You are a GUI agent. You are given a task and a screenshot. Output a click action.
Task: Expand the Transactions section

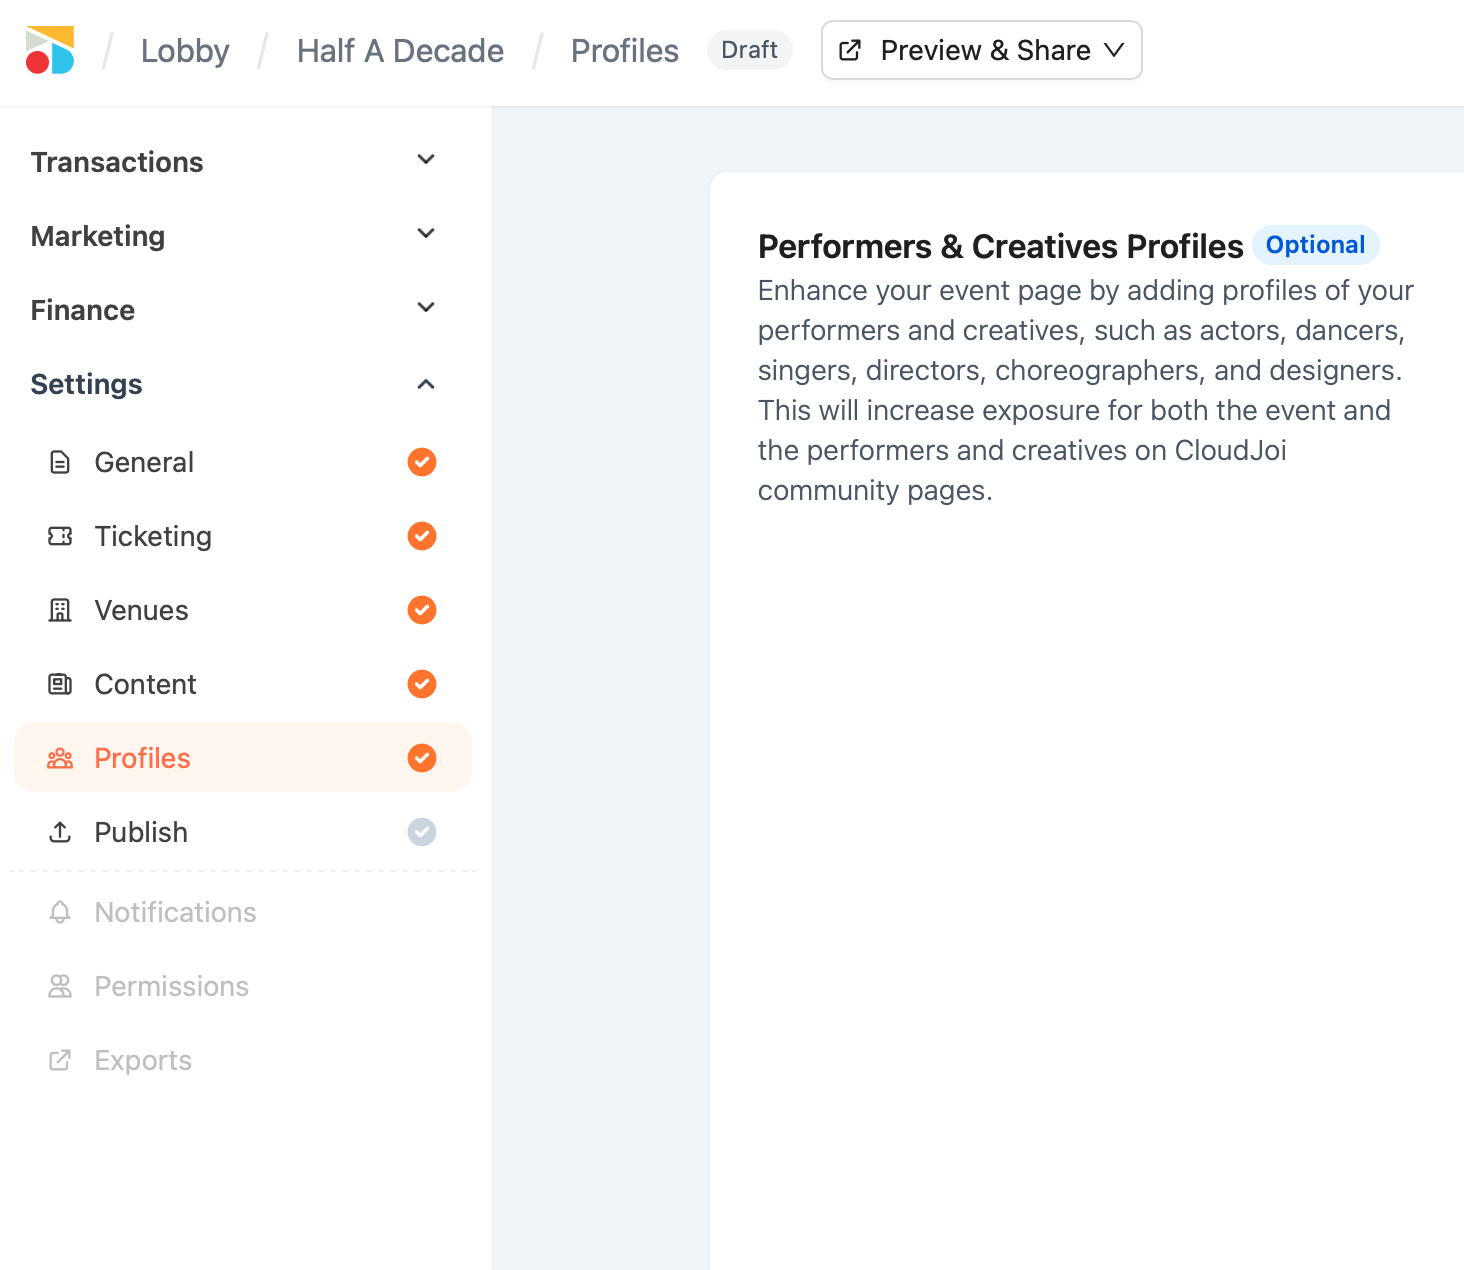pos(426,160)
